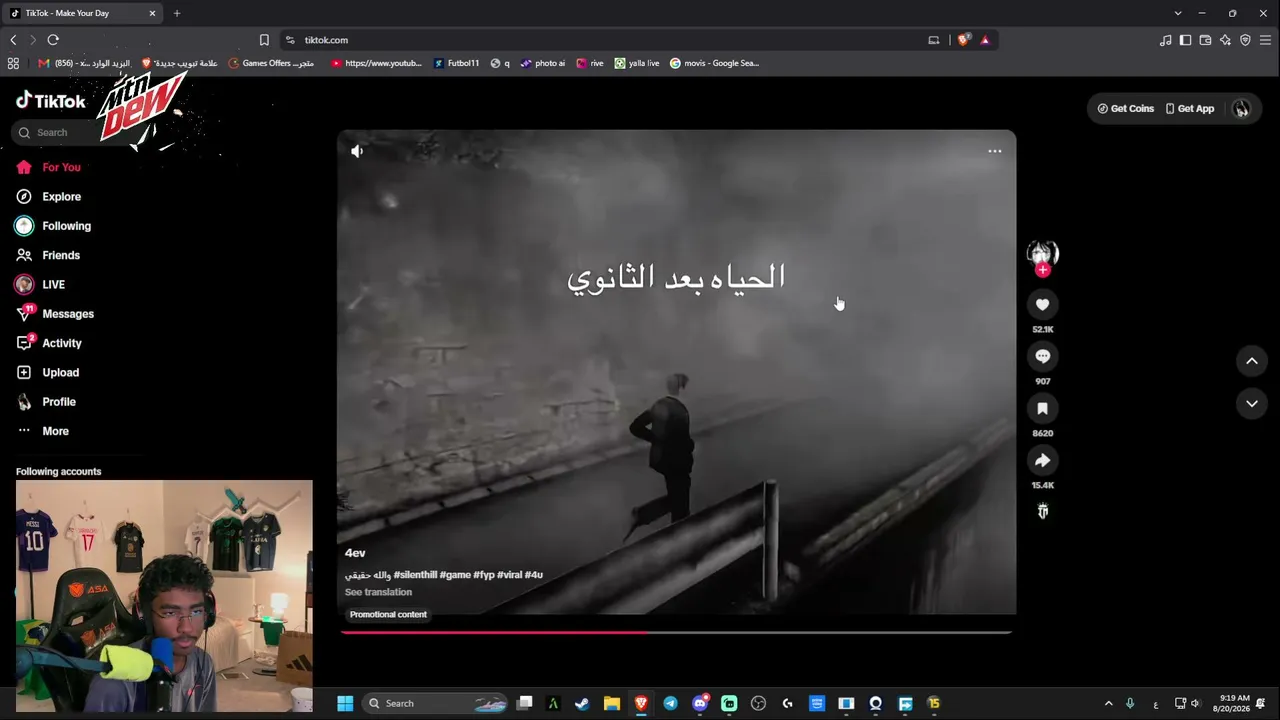
Task: Open the Gmail inbox bookmark
Action: click(84, 63)
